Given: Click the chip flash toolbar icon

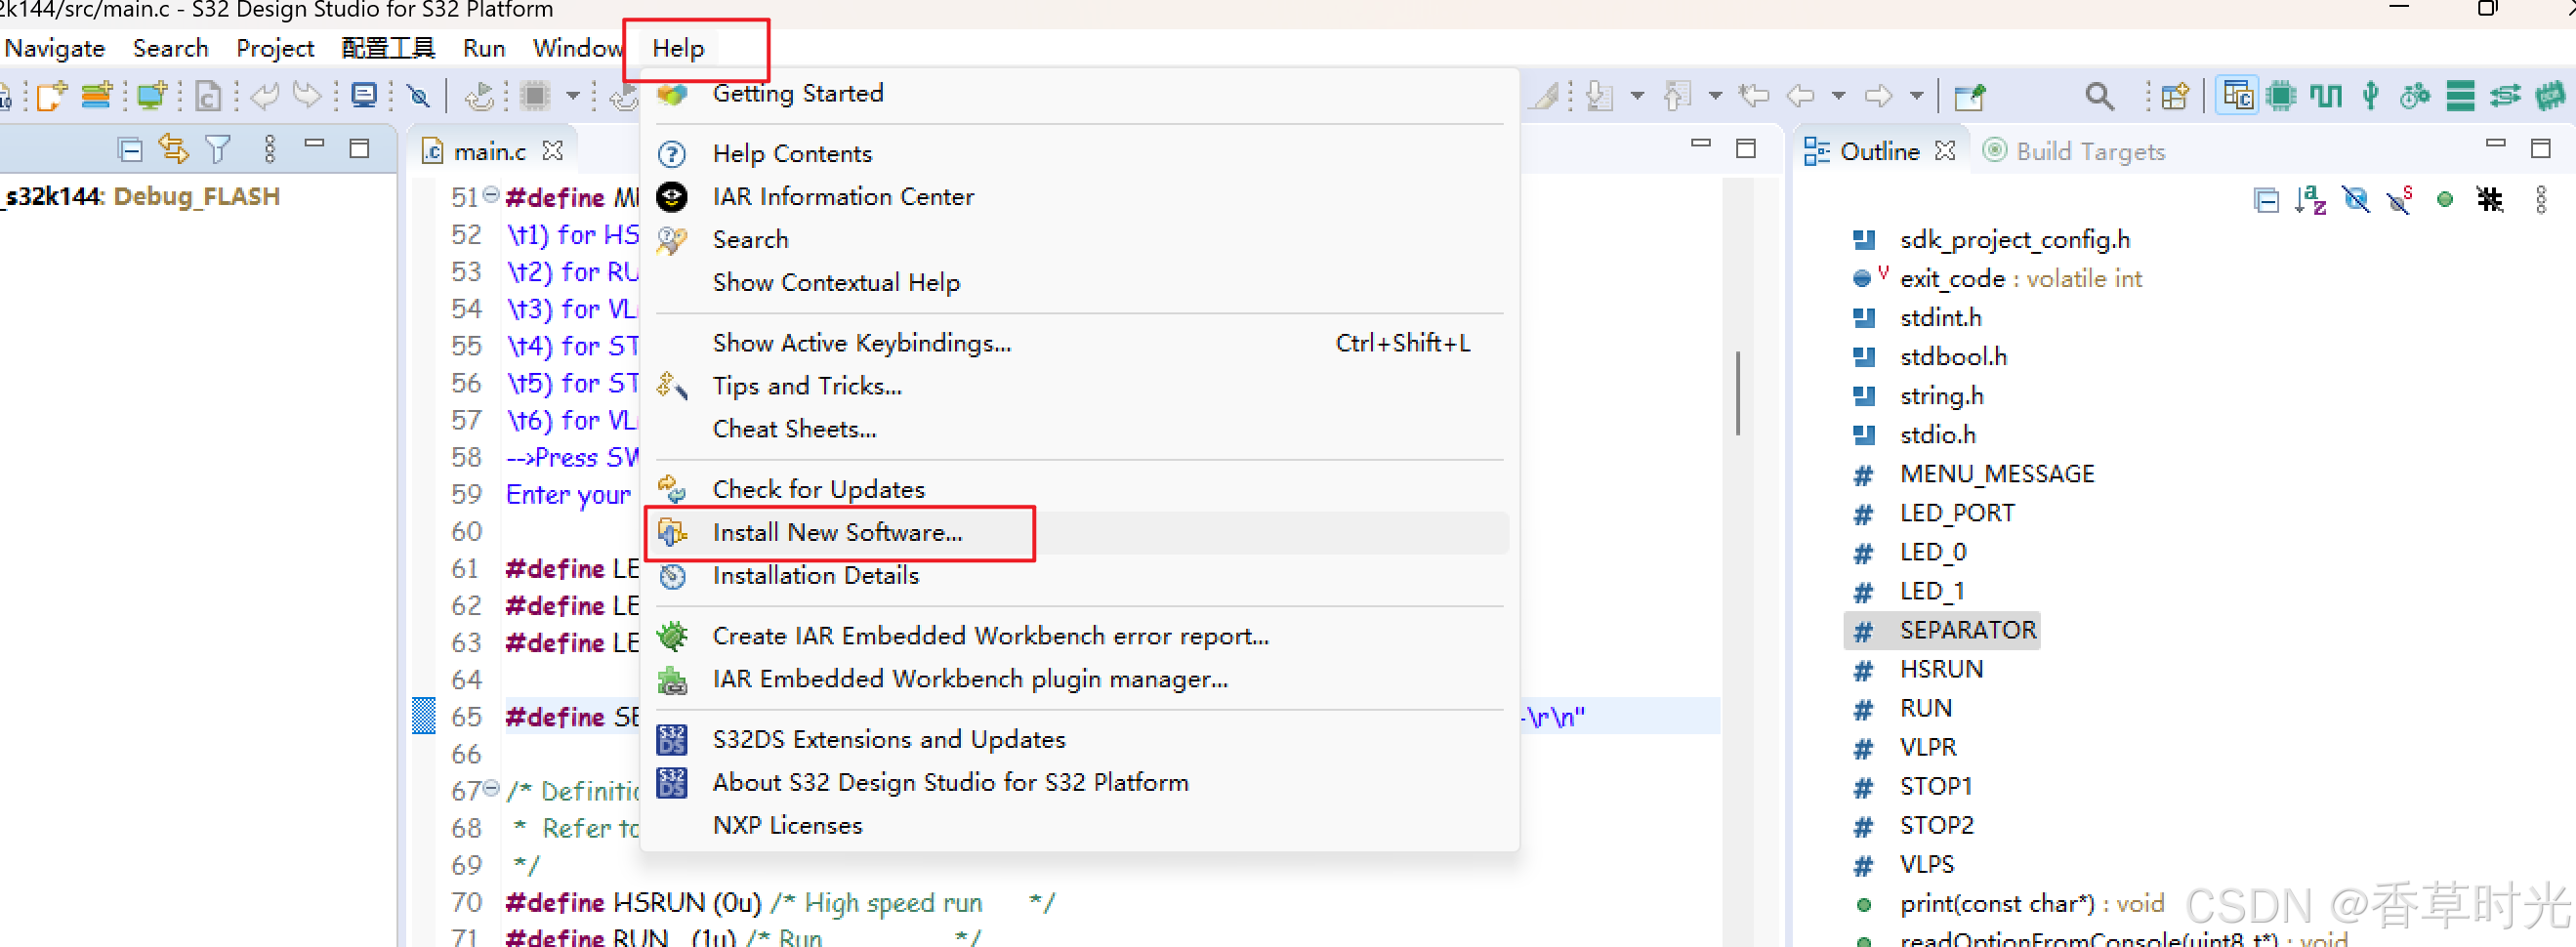Looking at the screenshot, I should click(535, 96).
